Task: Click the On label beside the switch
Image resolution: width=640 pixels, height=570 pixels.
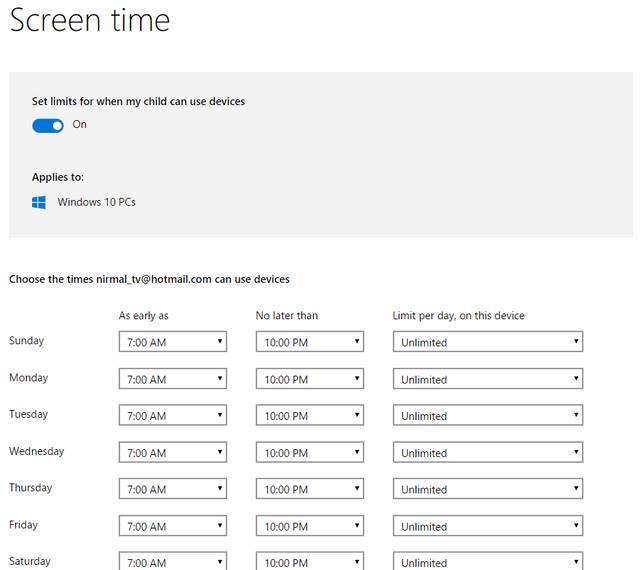Action: pos(80,125)
